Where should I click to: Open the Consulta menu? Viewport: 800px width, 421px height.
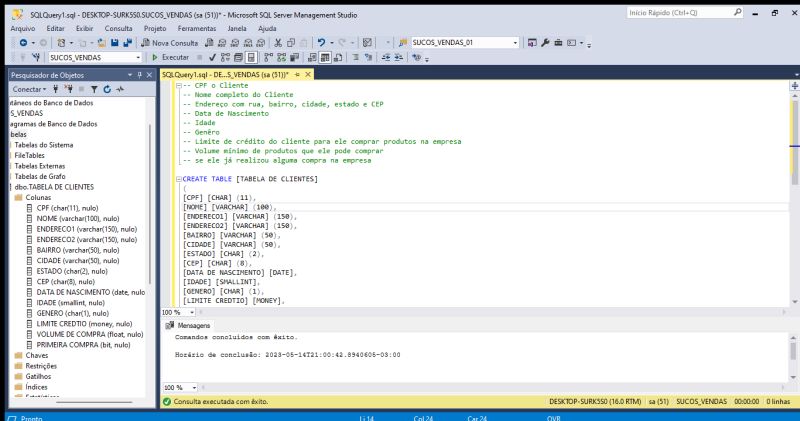click(x=118, y=28)
